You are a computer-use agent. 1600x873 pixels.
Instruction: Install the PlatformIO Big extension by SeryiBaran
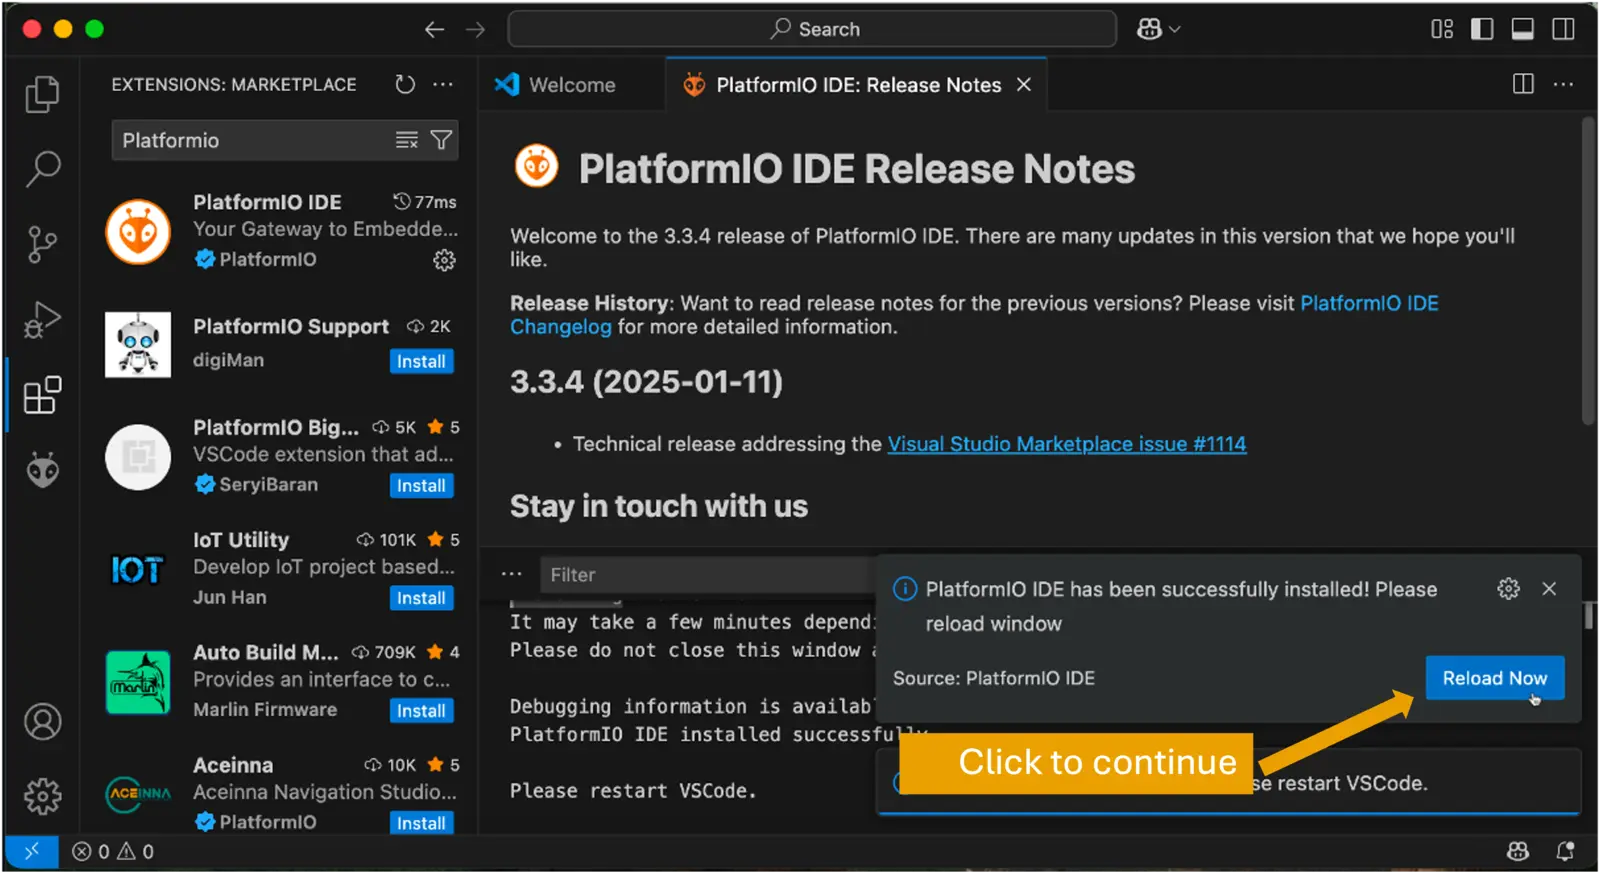[x=421, y=485]
